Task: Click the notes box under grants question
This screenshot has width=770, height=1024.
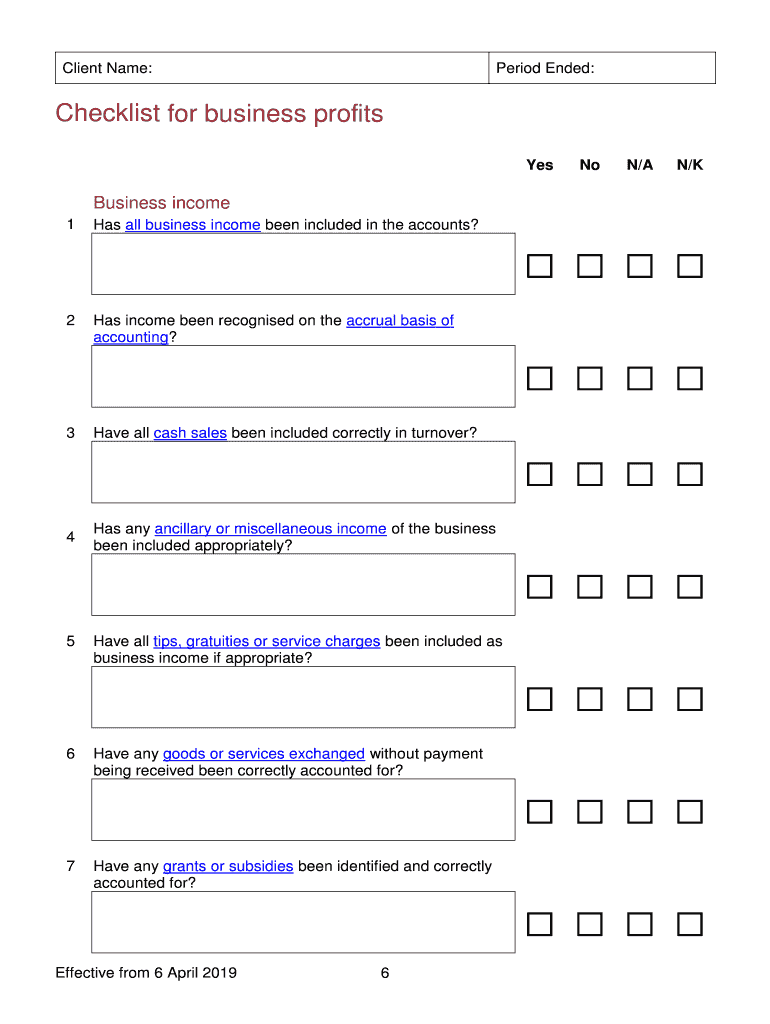Action: click(303, 922)
